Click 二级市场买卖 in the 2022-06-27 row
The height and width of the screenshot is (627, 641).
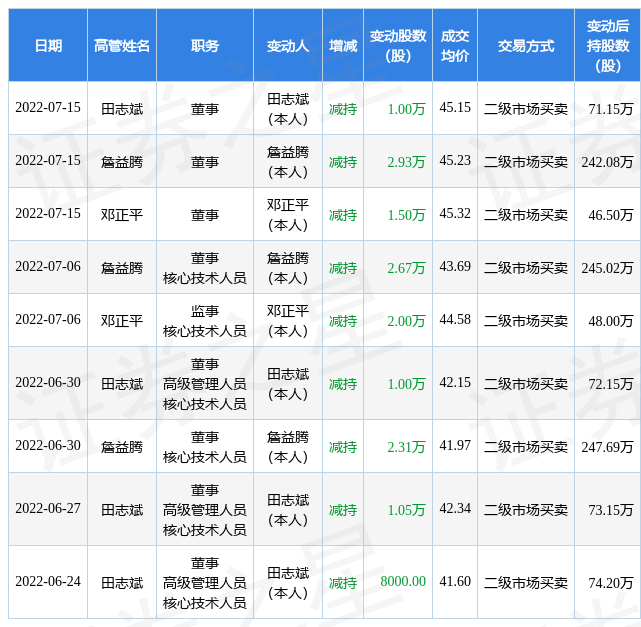pos(526,510)
